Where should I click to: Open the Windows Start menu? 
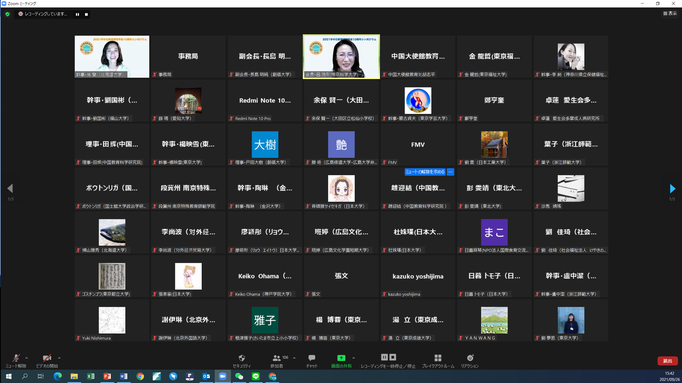click(8, 376)
